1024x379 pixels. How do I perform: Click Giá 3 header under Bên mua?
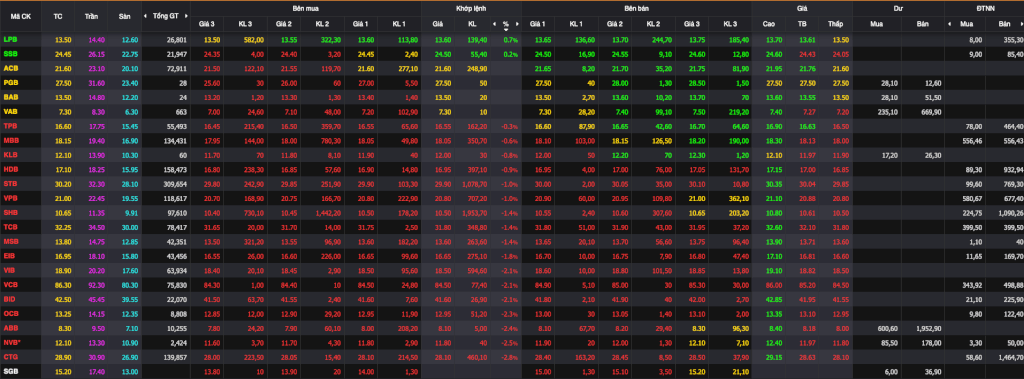207,24
